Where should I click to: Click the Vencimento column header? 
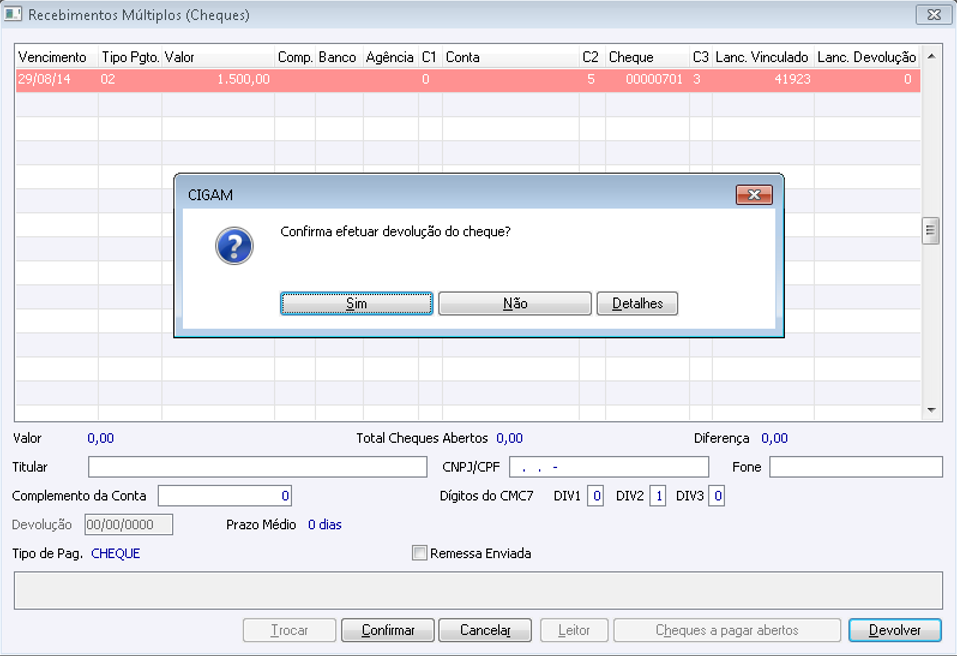[56, 57]
